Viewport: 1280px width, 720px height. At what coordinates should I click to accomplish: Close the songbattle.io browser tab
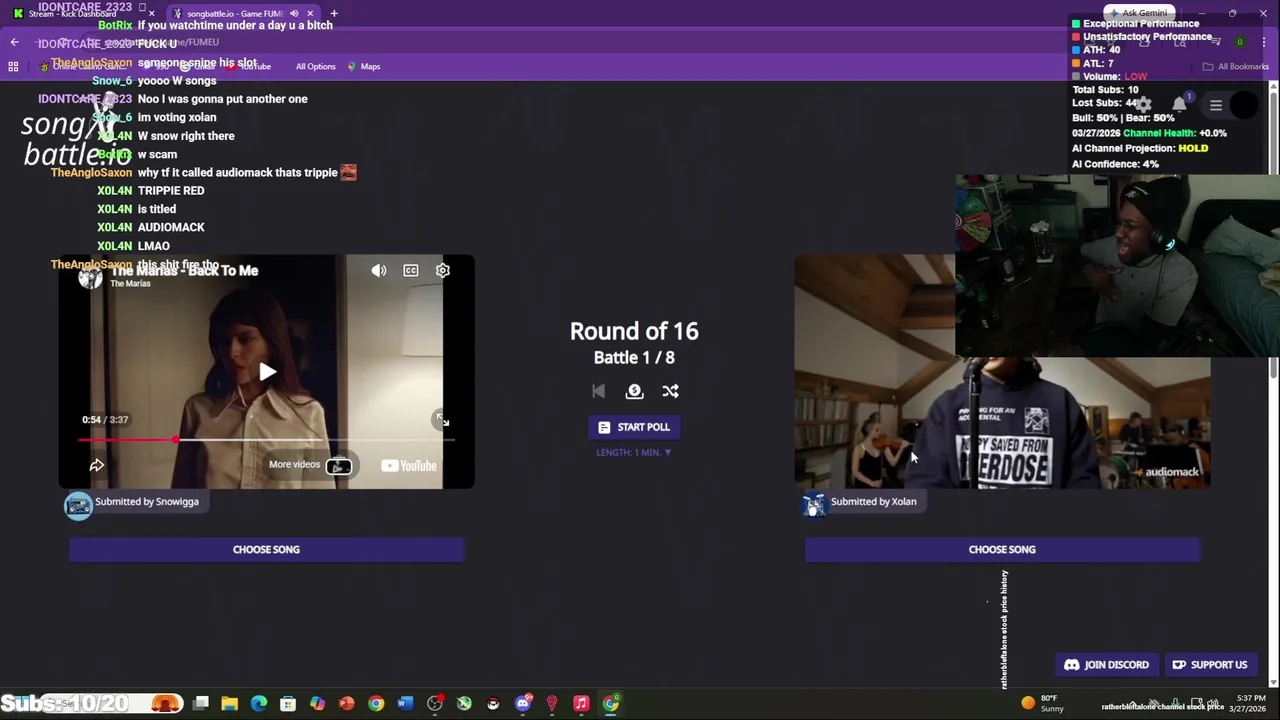[x=310, y=13]
